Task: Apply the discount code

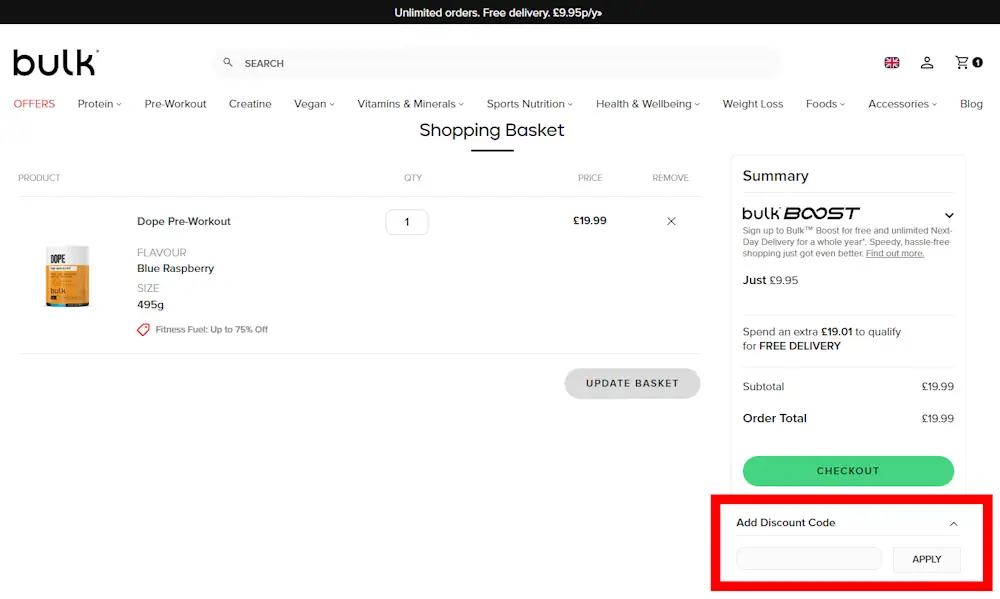Action: [x=927, y=559]
